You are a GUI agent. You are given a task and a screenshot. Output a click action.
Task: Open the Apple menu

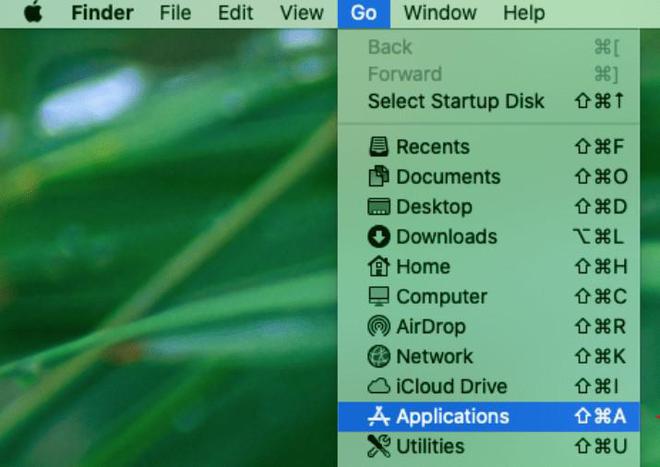coord(33,13)
